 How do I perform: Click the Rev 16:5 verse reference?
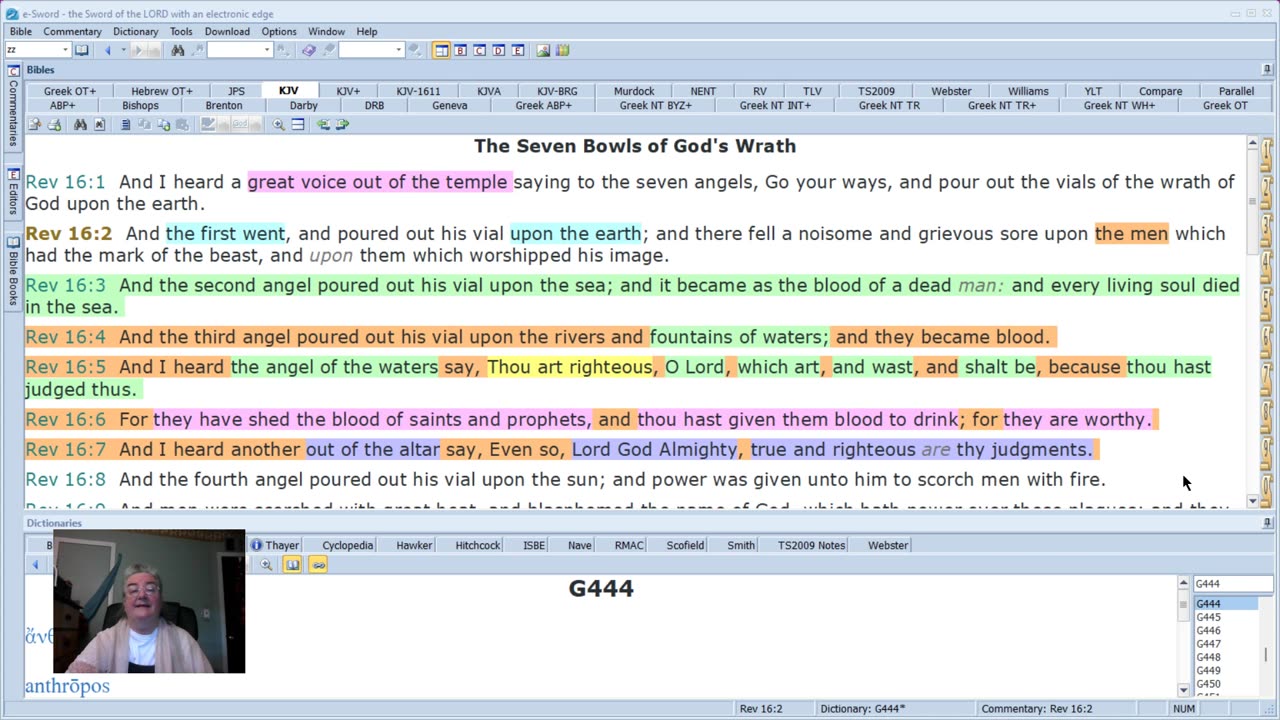click(x=65, y=367)
